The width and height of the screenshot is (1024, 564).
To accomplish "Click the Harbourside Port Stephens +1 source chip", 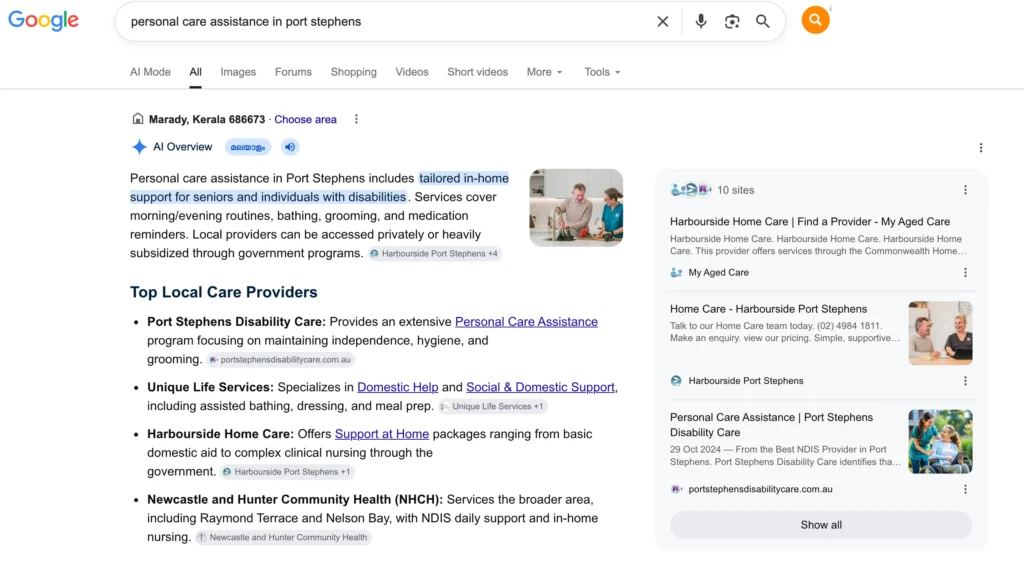I will coord(287,471).
